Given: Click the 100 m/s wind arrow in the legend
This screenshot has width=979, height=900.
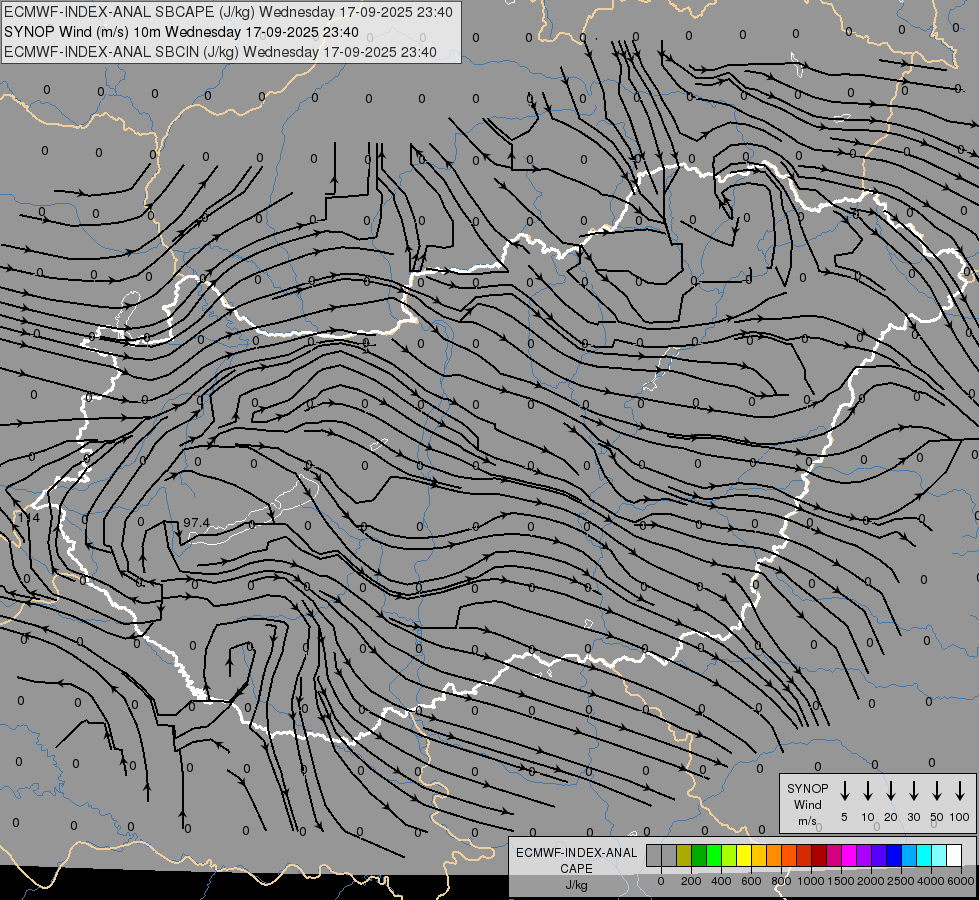Looking at the screenshot, I should [960, 791].
